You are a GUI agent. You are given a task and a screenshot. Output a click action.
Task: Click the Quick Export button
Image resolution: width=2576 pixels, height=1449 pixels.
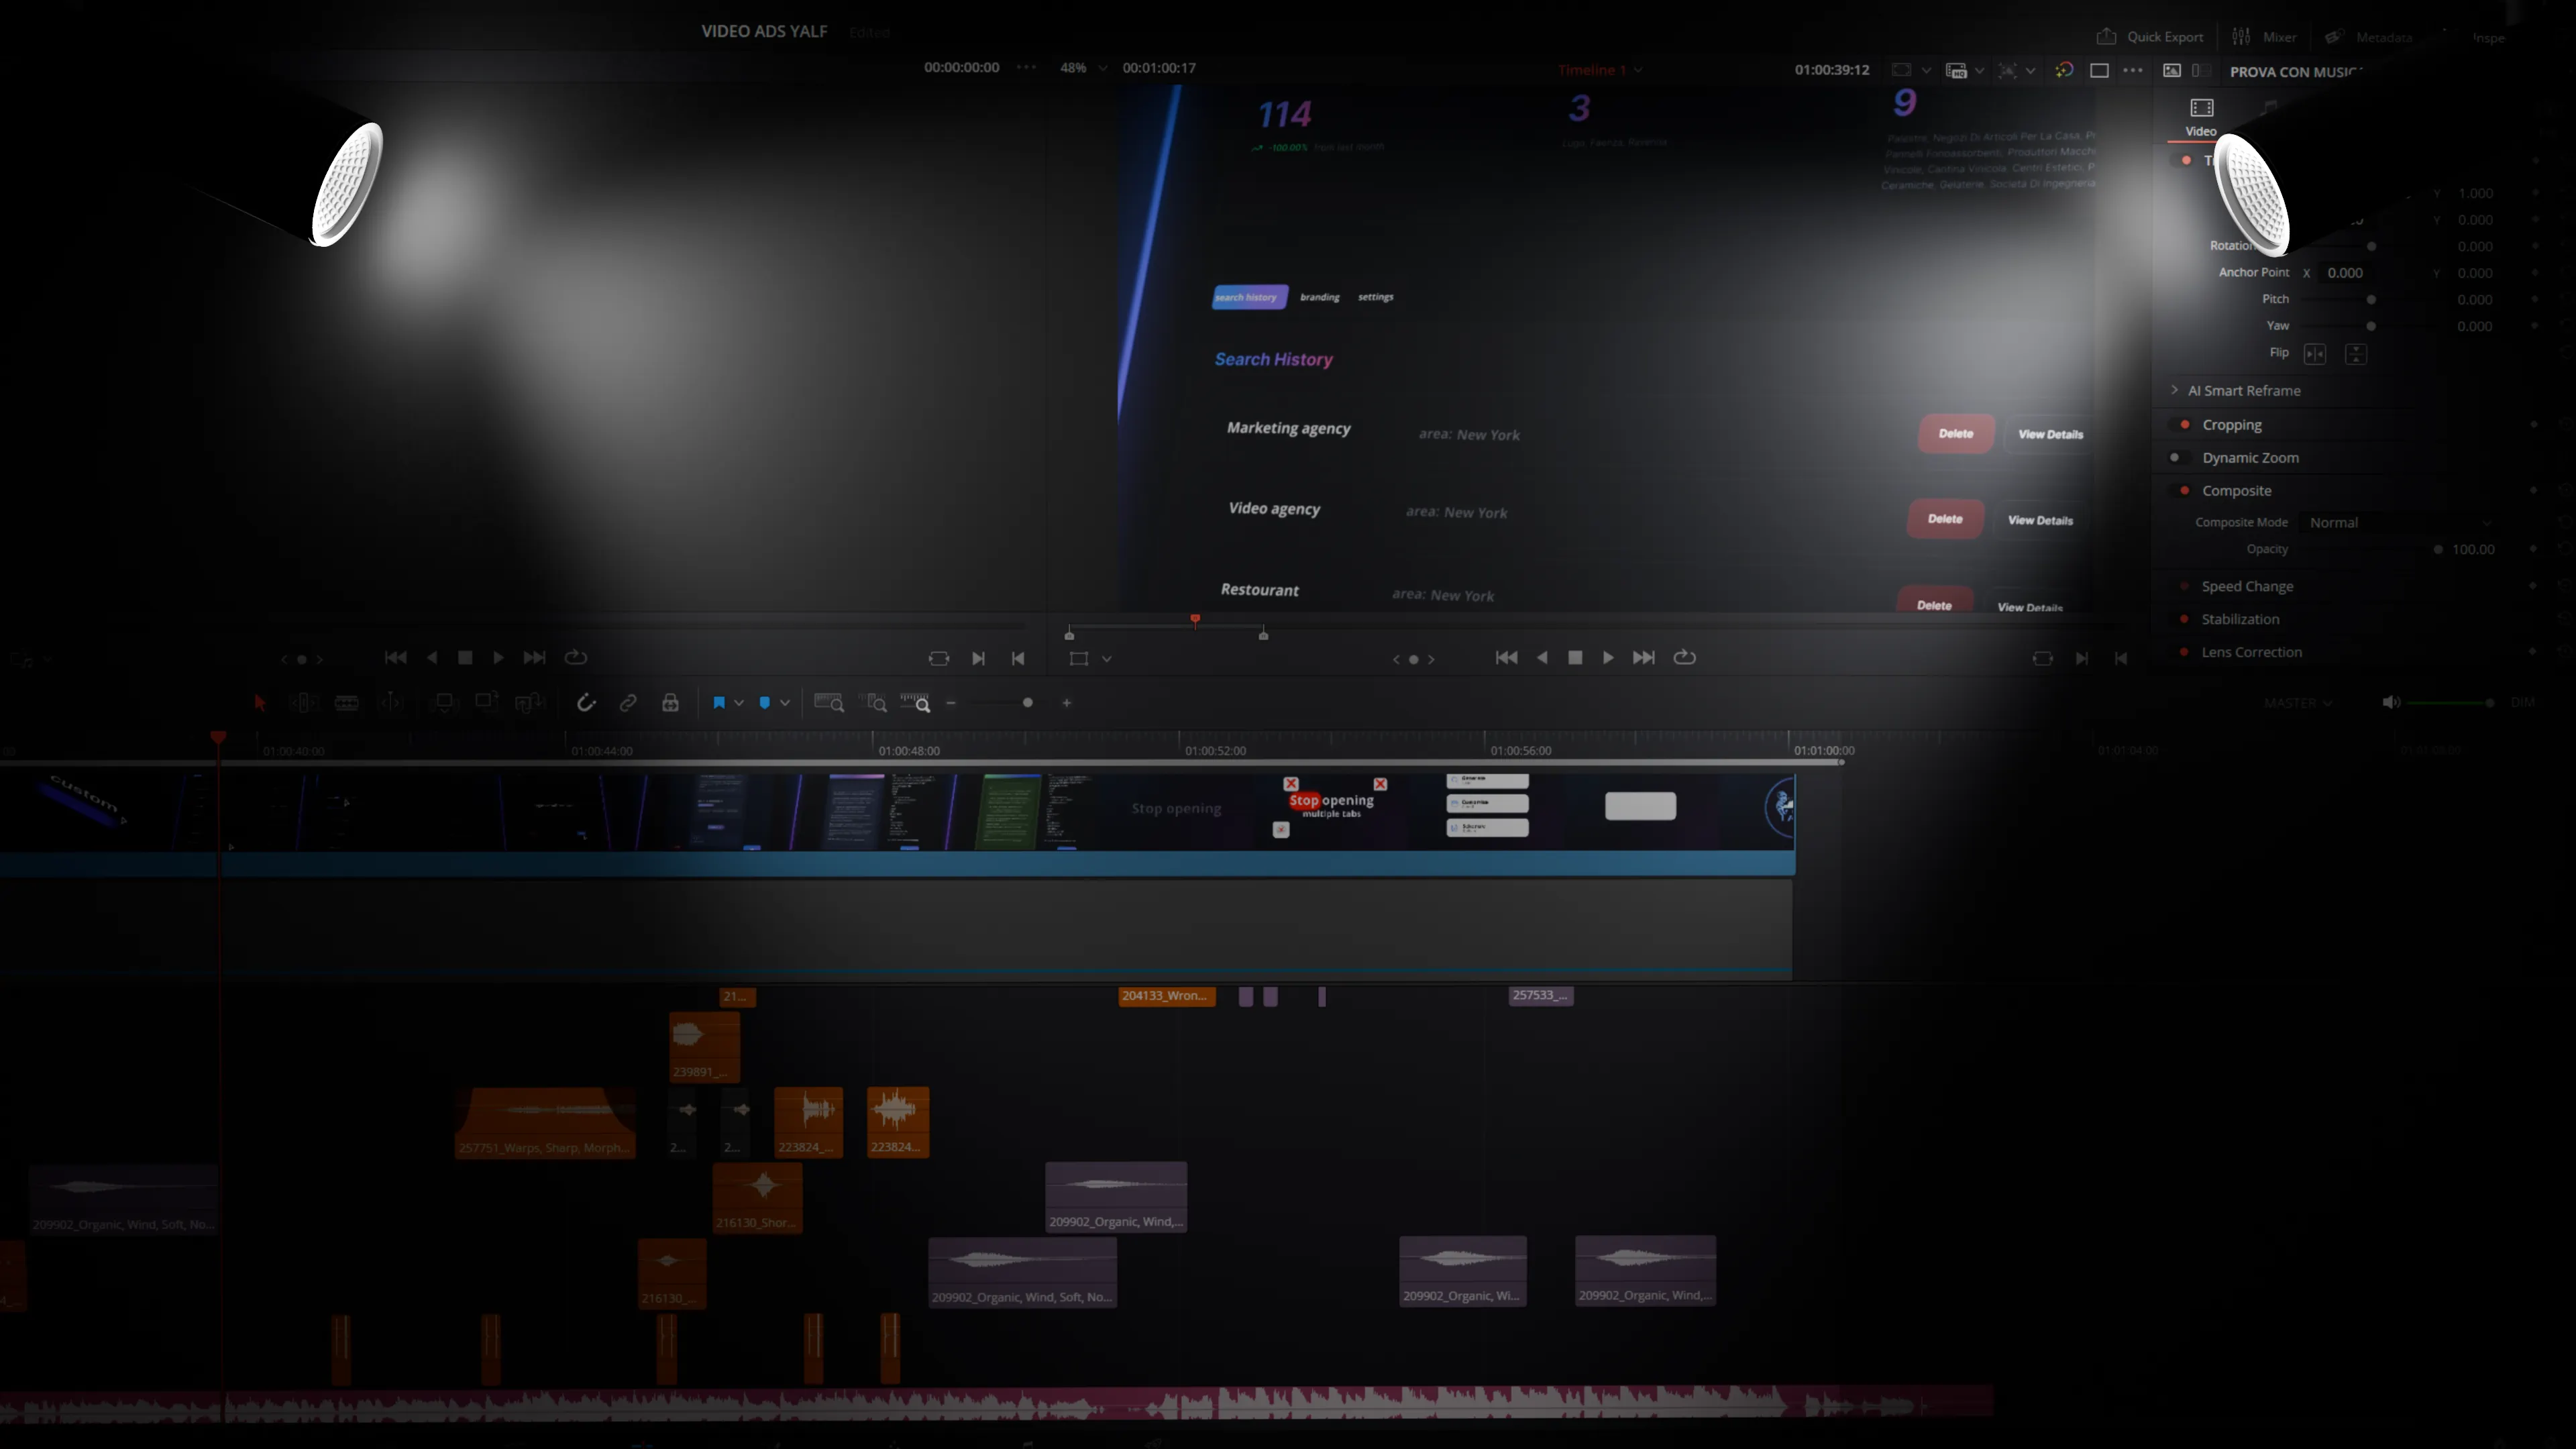[x=2150, y=37]
